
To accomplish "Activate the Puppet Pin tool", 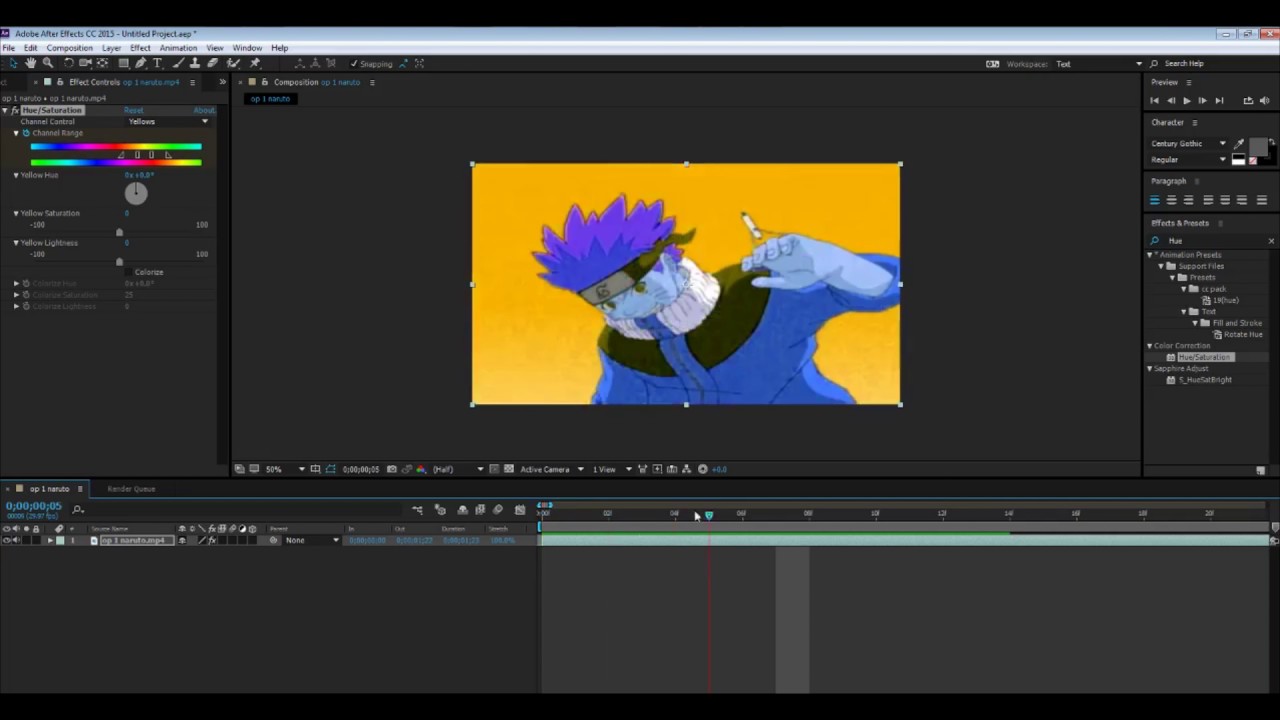I will (x=255, y=63).
